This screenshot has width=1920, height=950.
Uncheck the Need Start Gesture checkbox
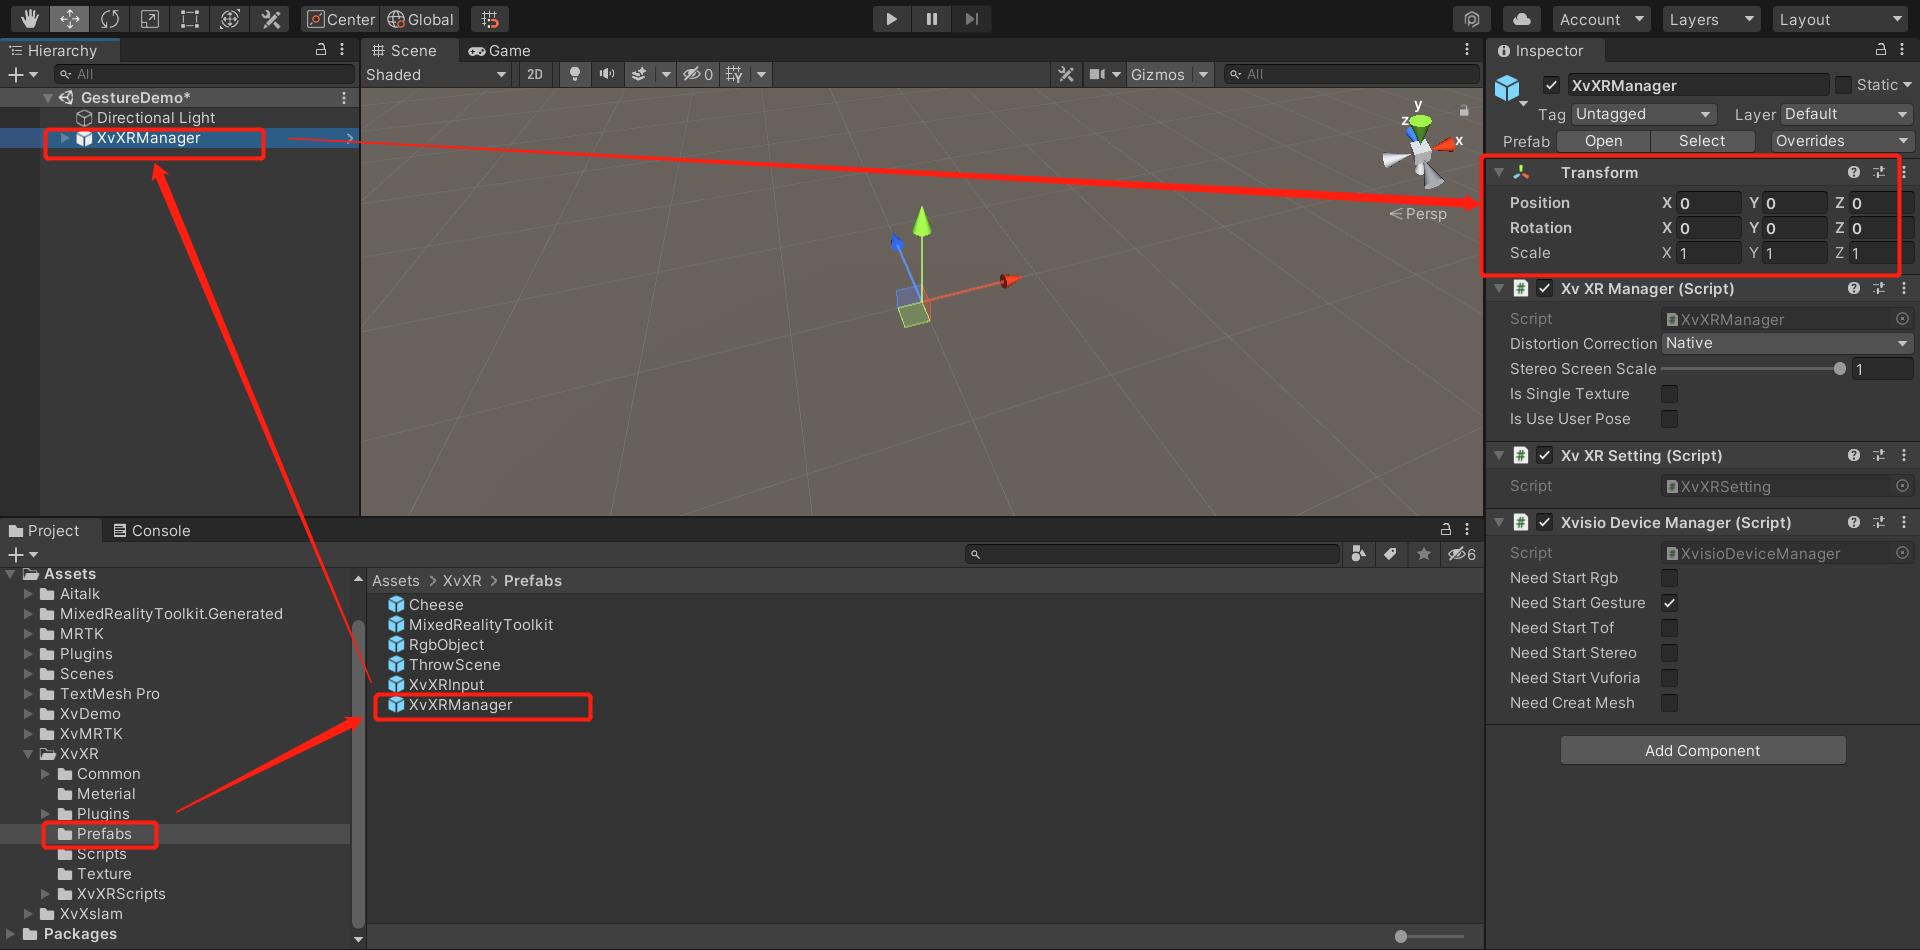pyautogui.click(x=1669, y=603)
